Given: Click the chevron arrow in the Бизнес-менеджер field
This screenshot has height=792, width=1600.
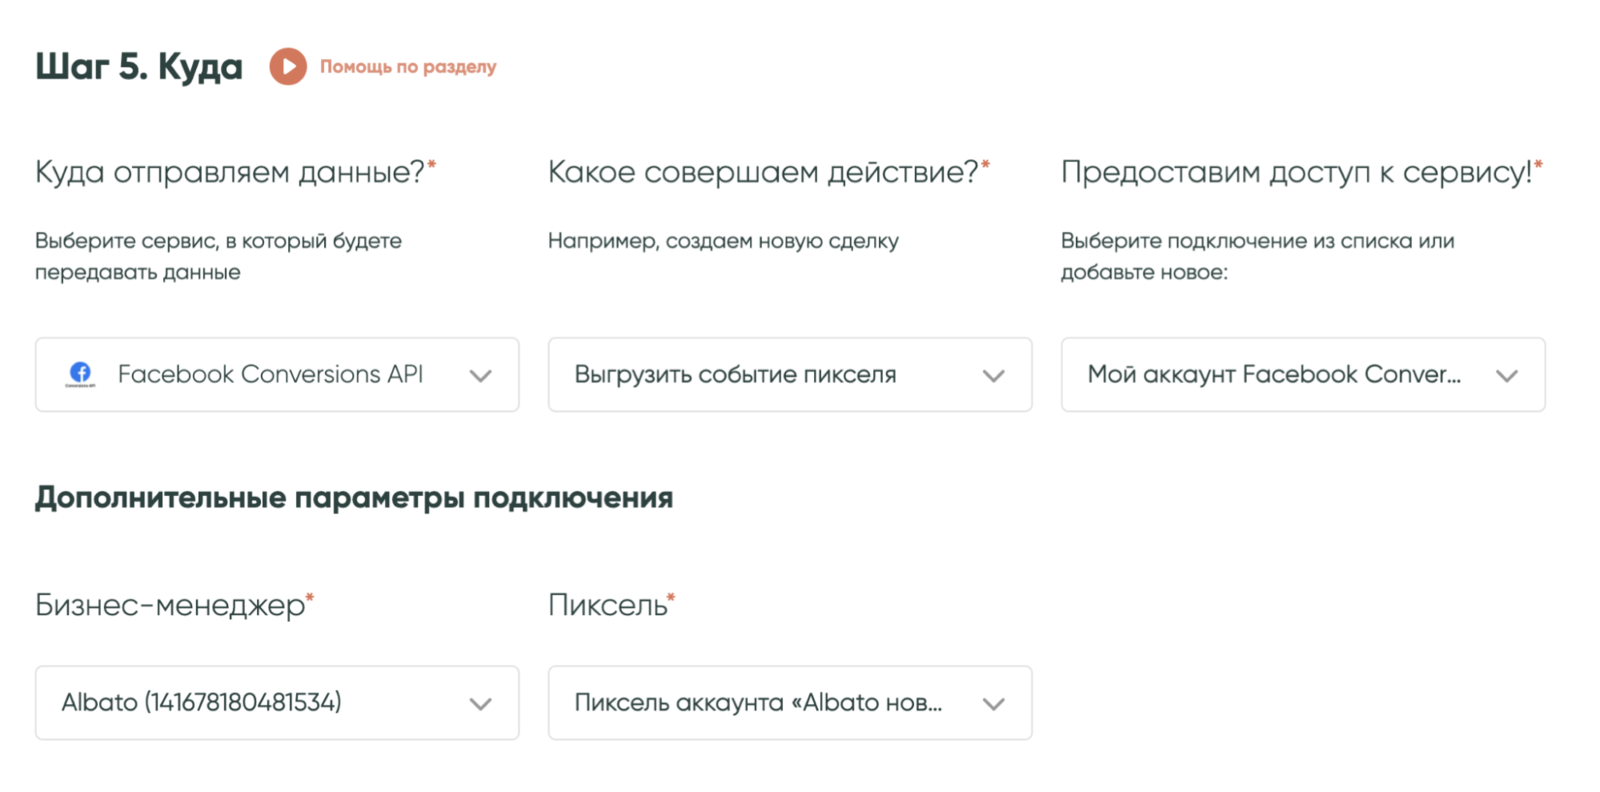Looking at the screenshot, I should click(x=481, y=704).
